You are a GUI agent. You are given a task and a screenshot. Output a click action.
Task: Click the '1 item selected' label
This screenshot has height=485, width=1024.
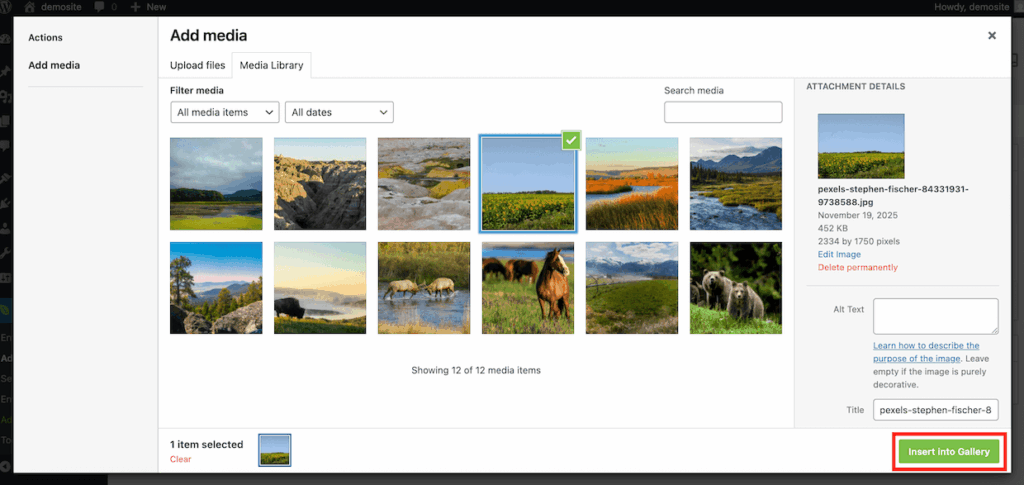coord(206,445)
